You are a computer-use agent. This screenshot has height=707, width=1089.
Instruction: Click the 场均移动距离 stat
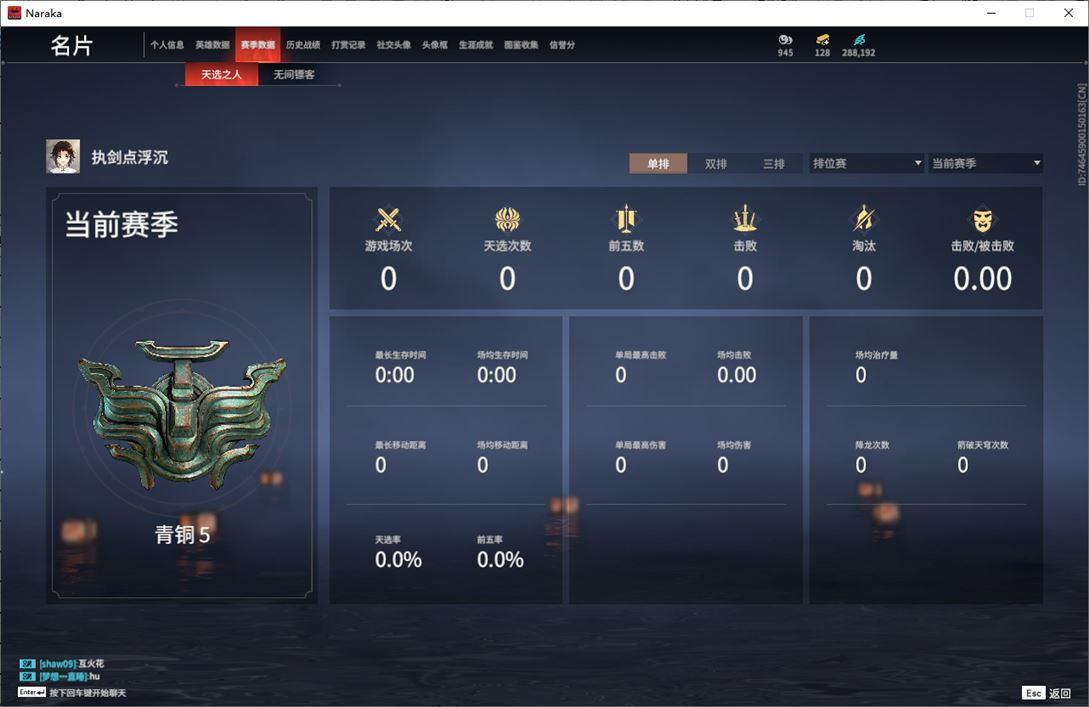pos(502,458)
